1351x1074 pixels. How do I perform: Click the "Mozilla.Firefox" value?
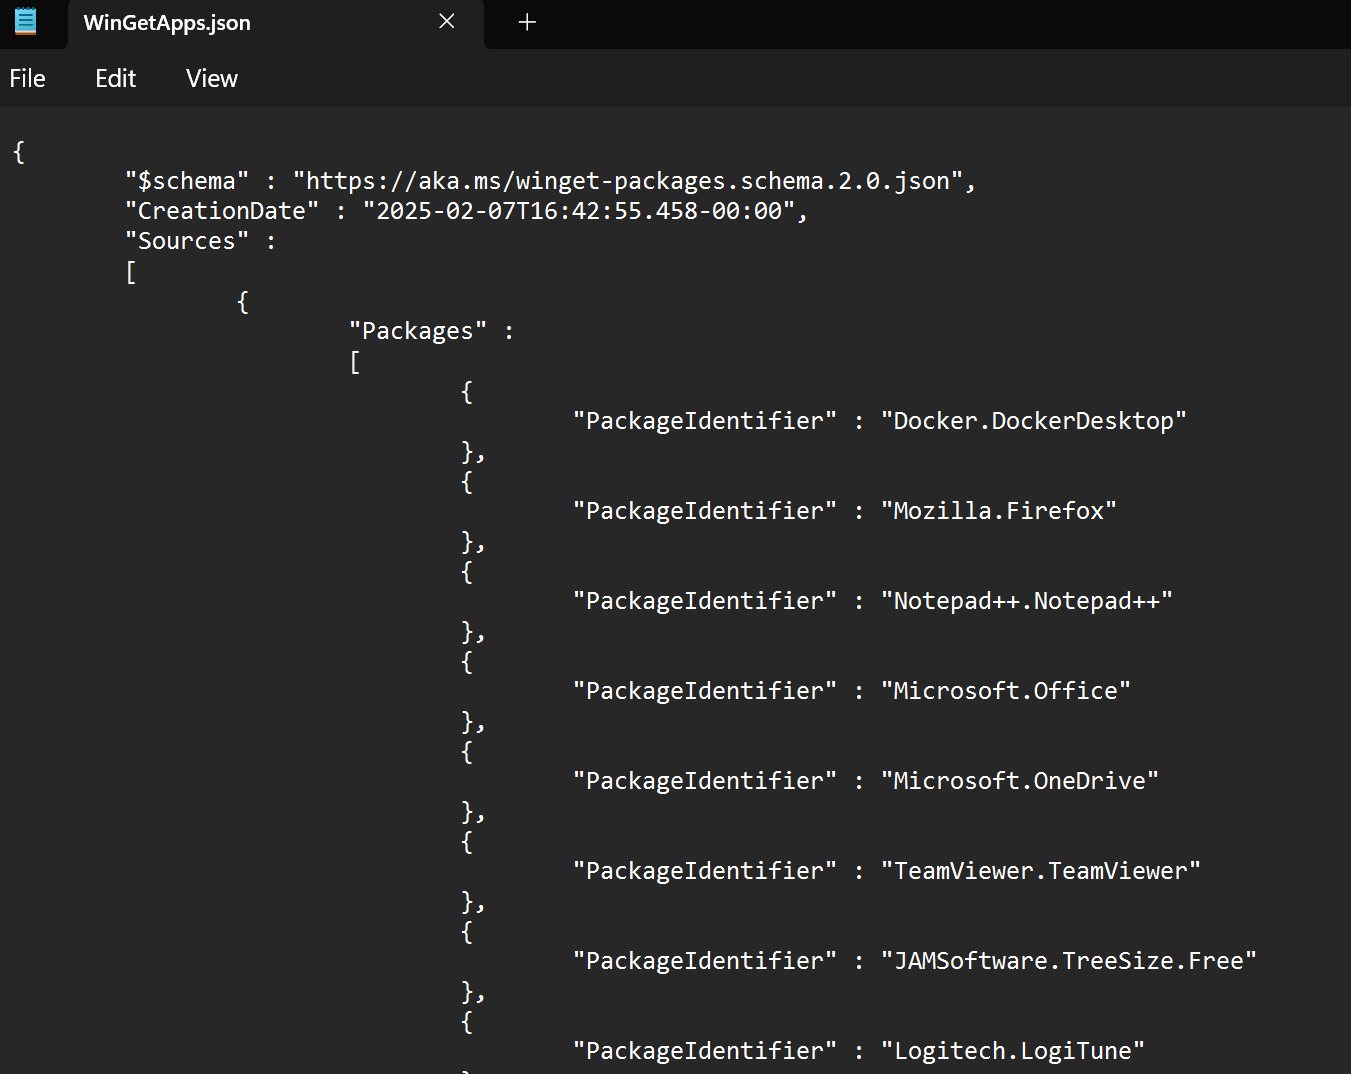tap(999, 511)
